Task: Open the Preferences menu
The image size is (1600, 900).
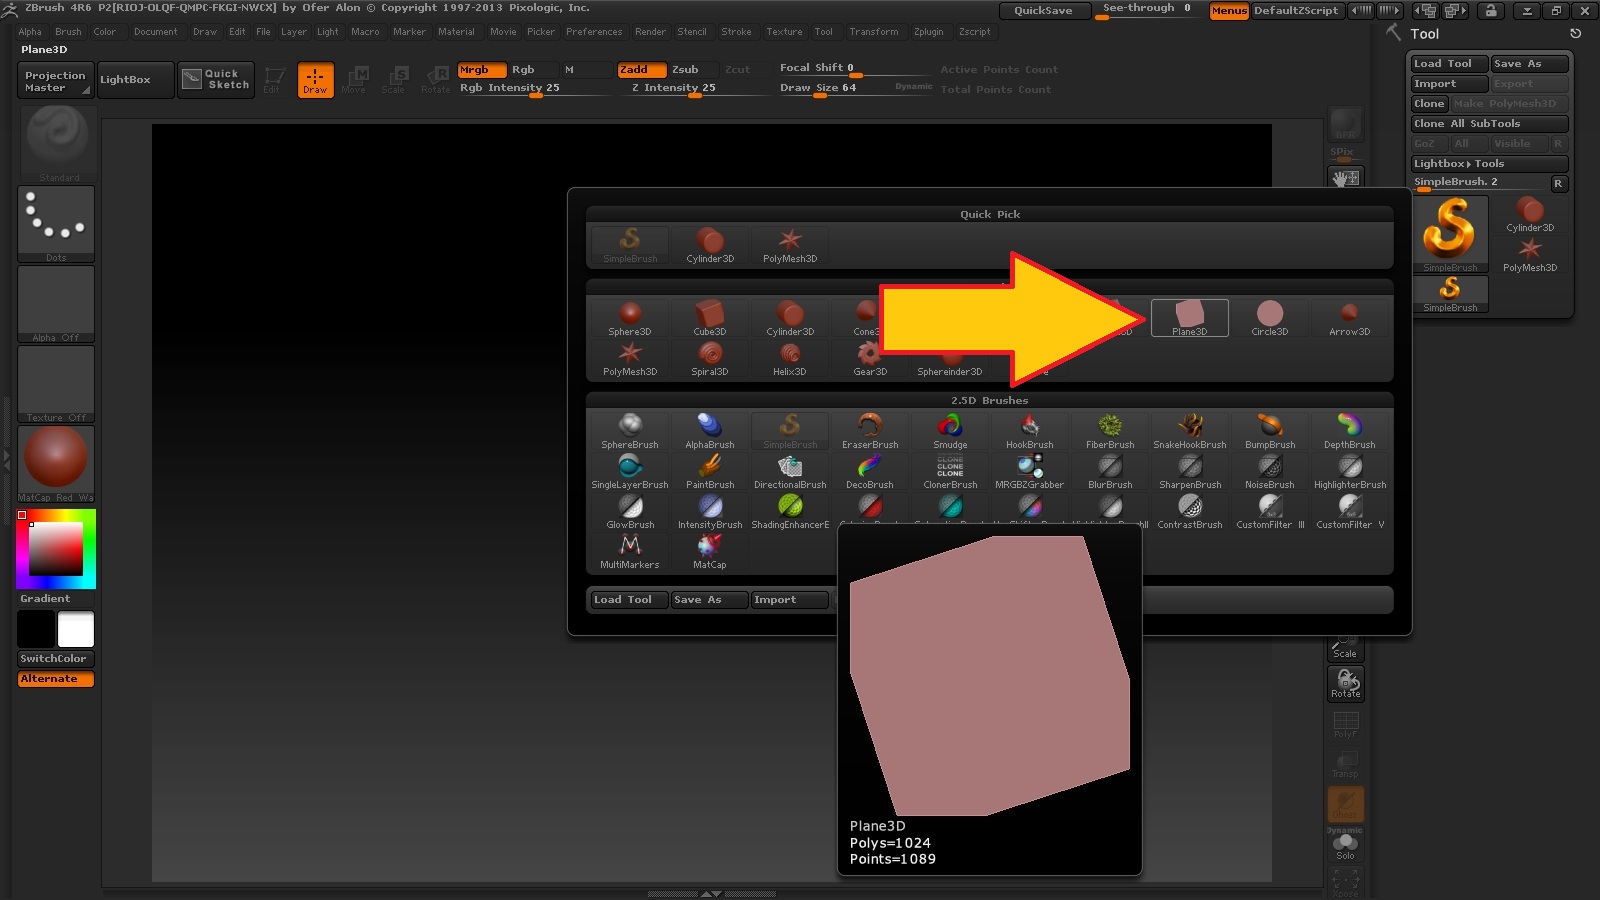Action: 594,32
